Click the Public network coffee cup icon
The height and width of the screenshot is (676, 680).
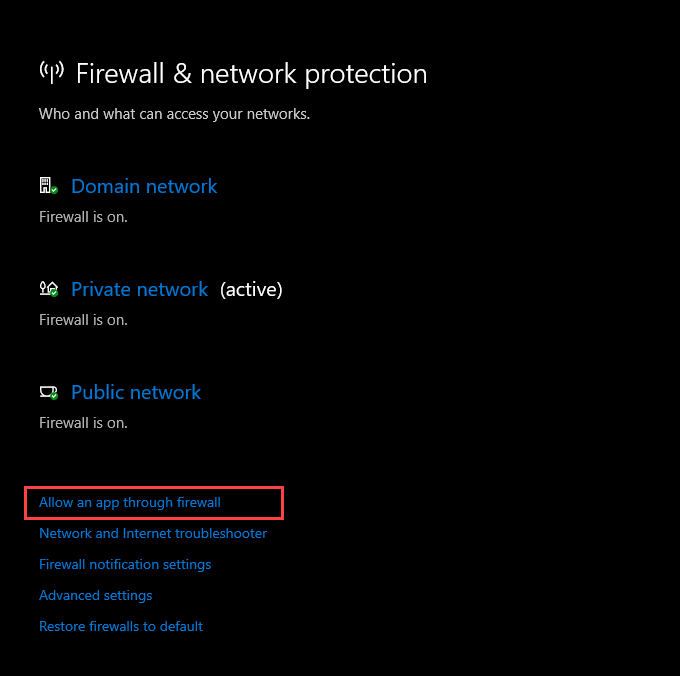[x=47, y=392]
